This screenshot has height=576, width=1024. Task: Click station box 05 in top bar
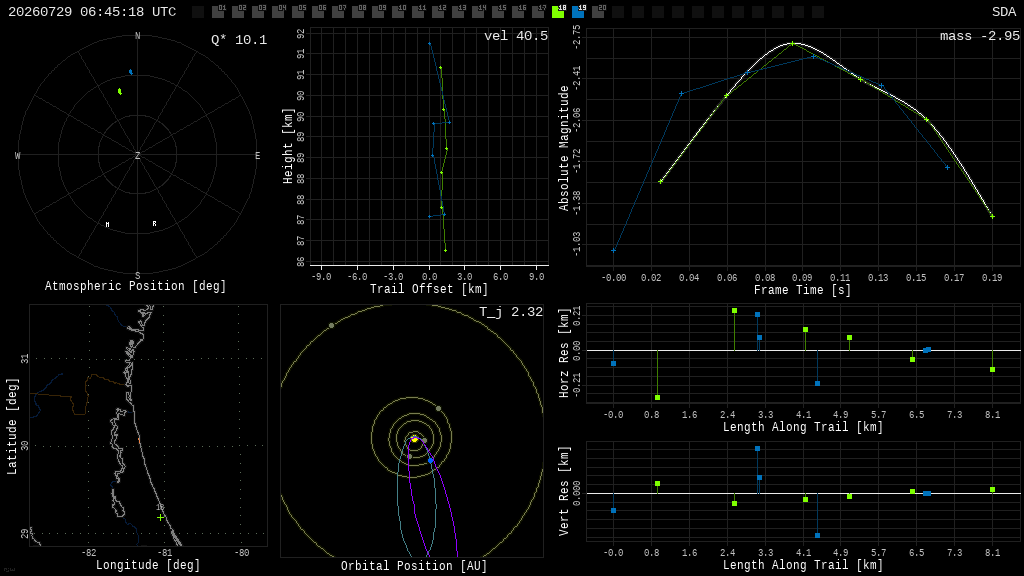click(x=298, y=12)
